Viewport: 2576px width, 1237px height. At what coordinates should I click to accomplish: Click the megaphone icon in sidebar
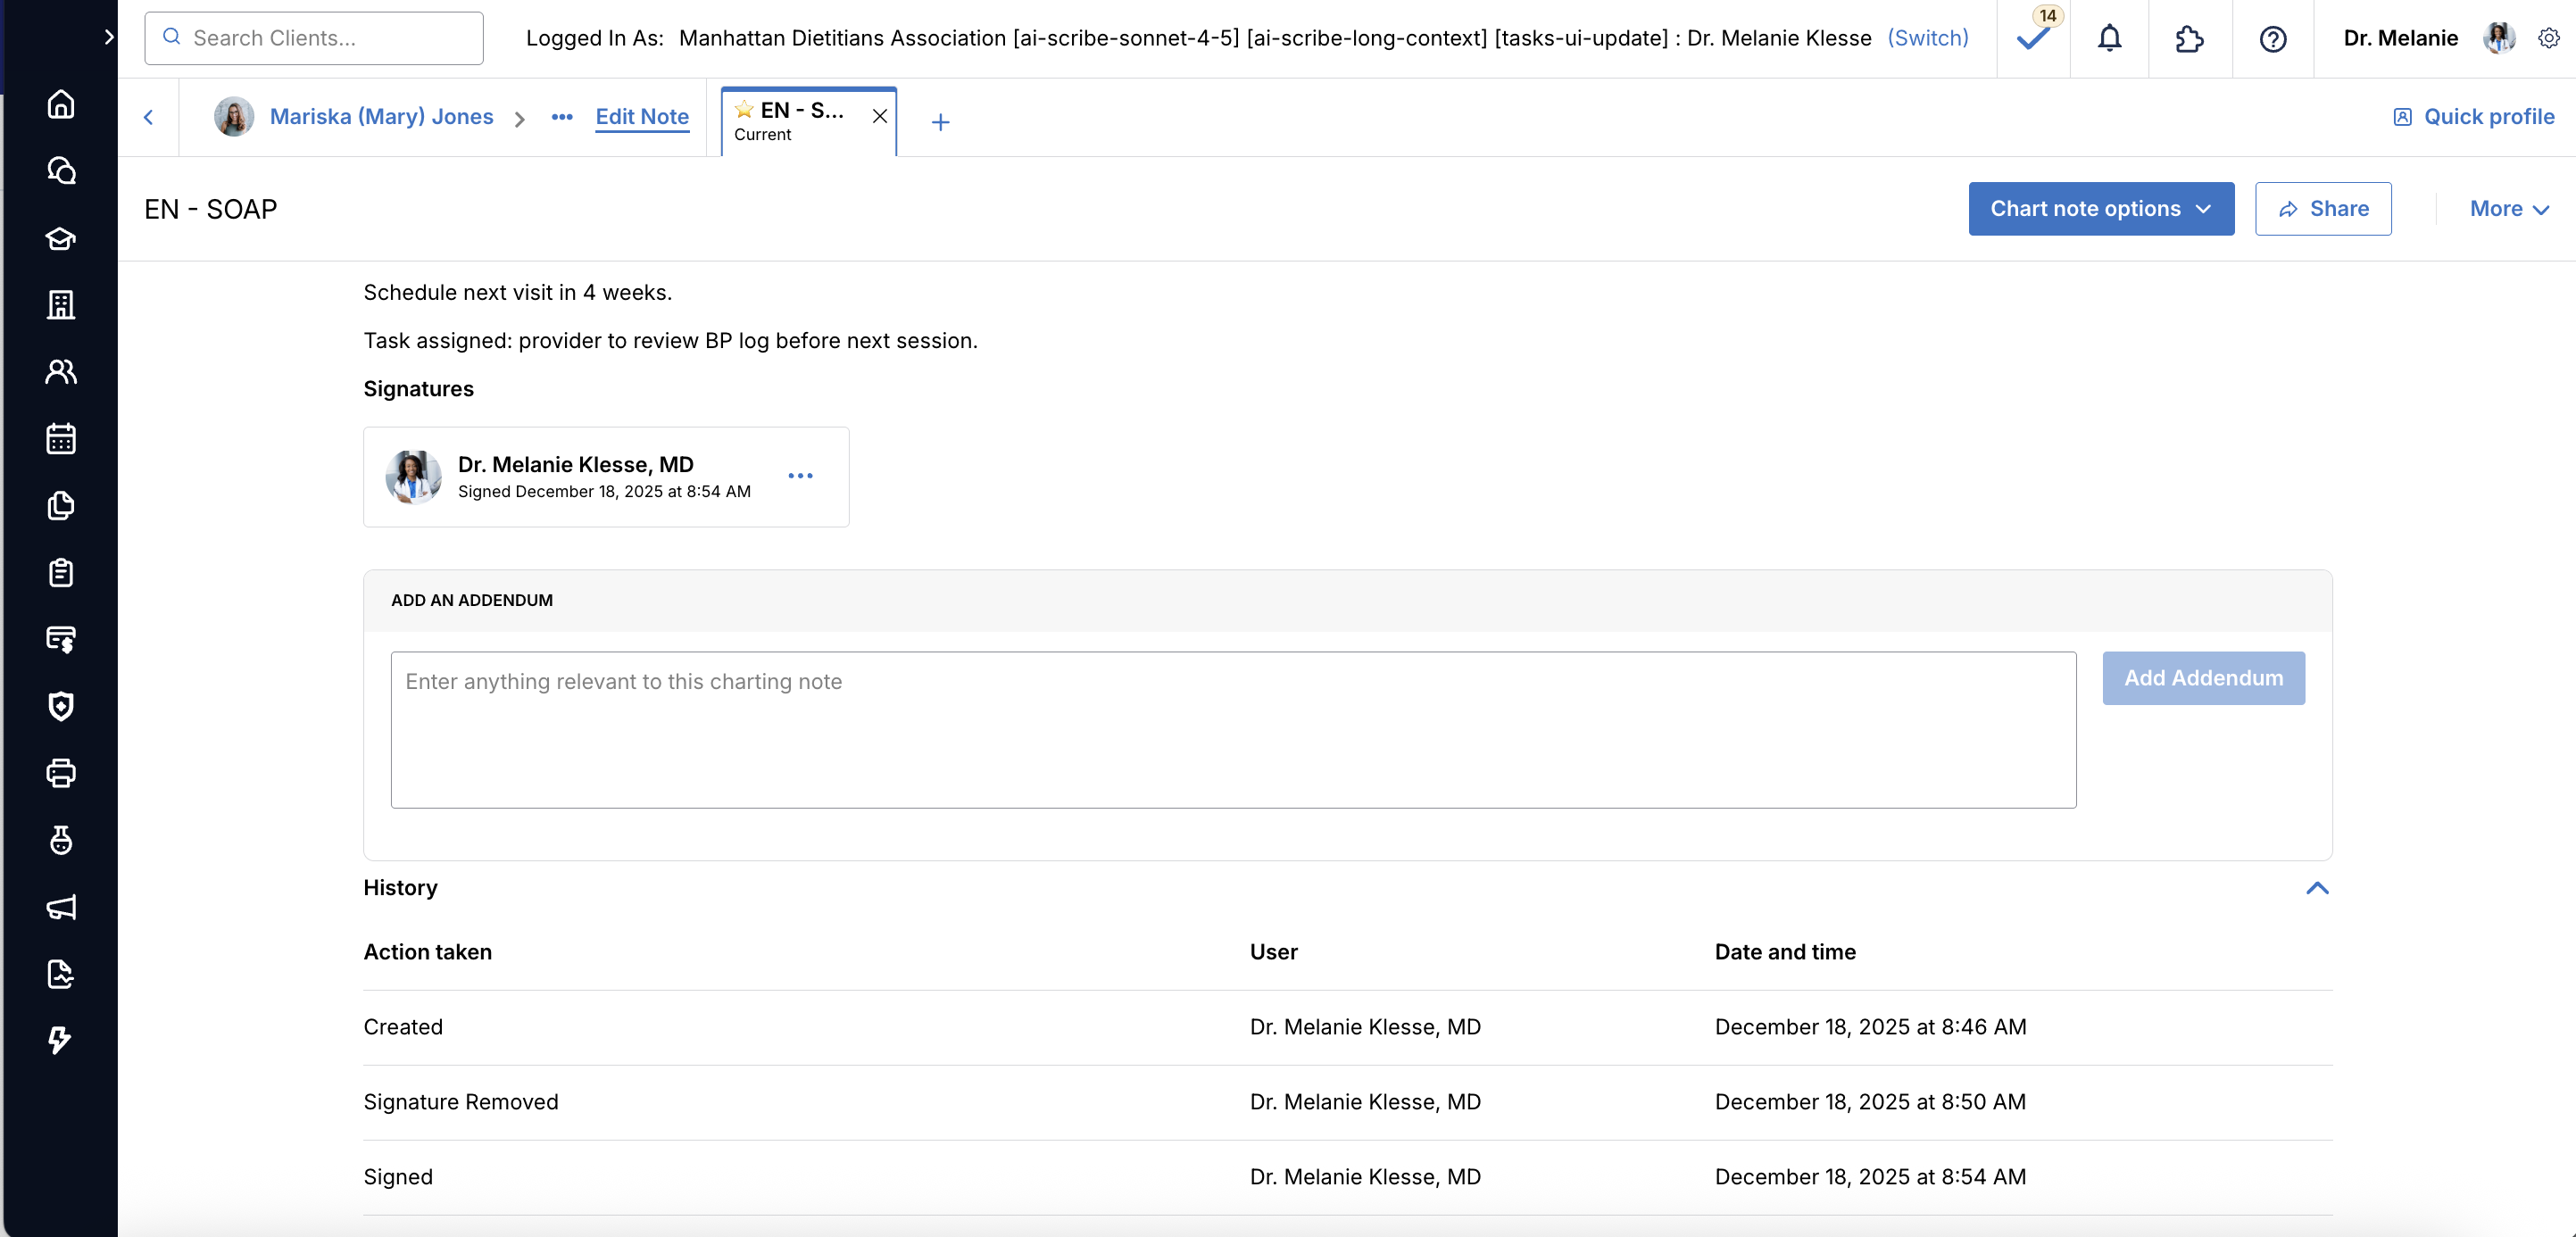[61, 907]
